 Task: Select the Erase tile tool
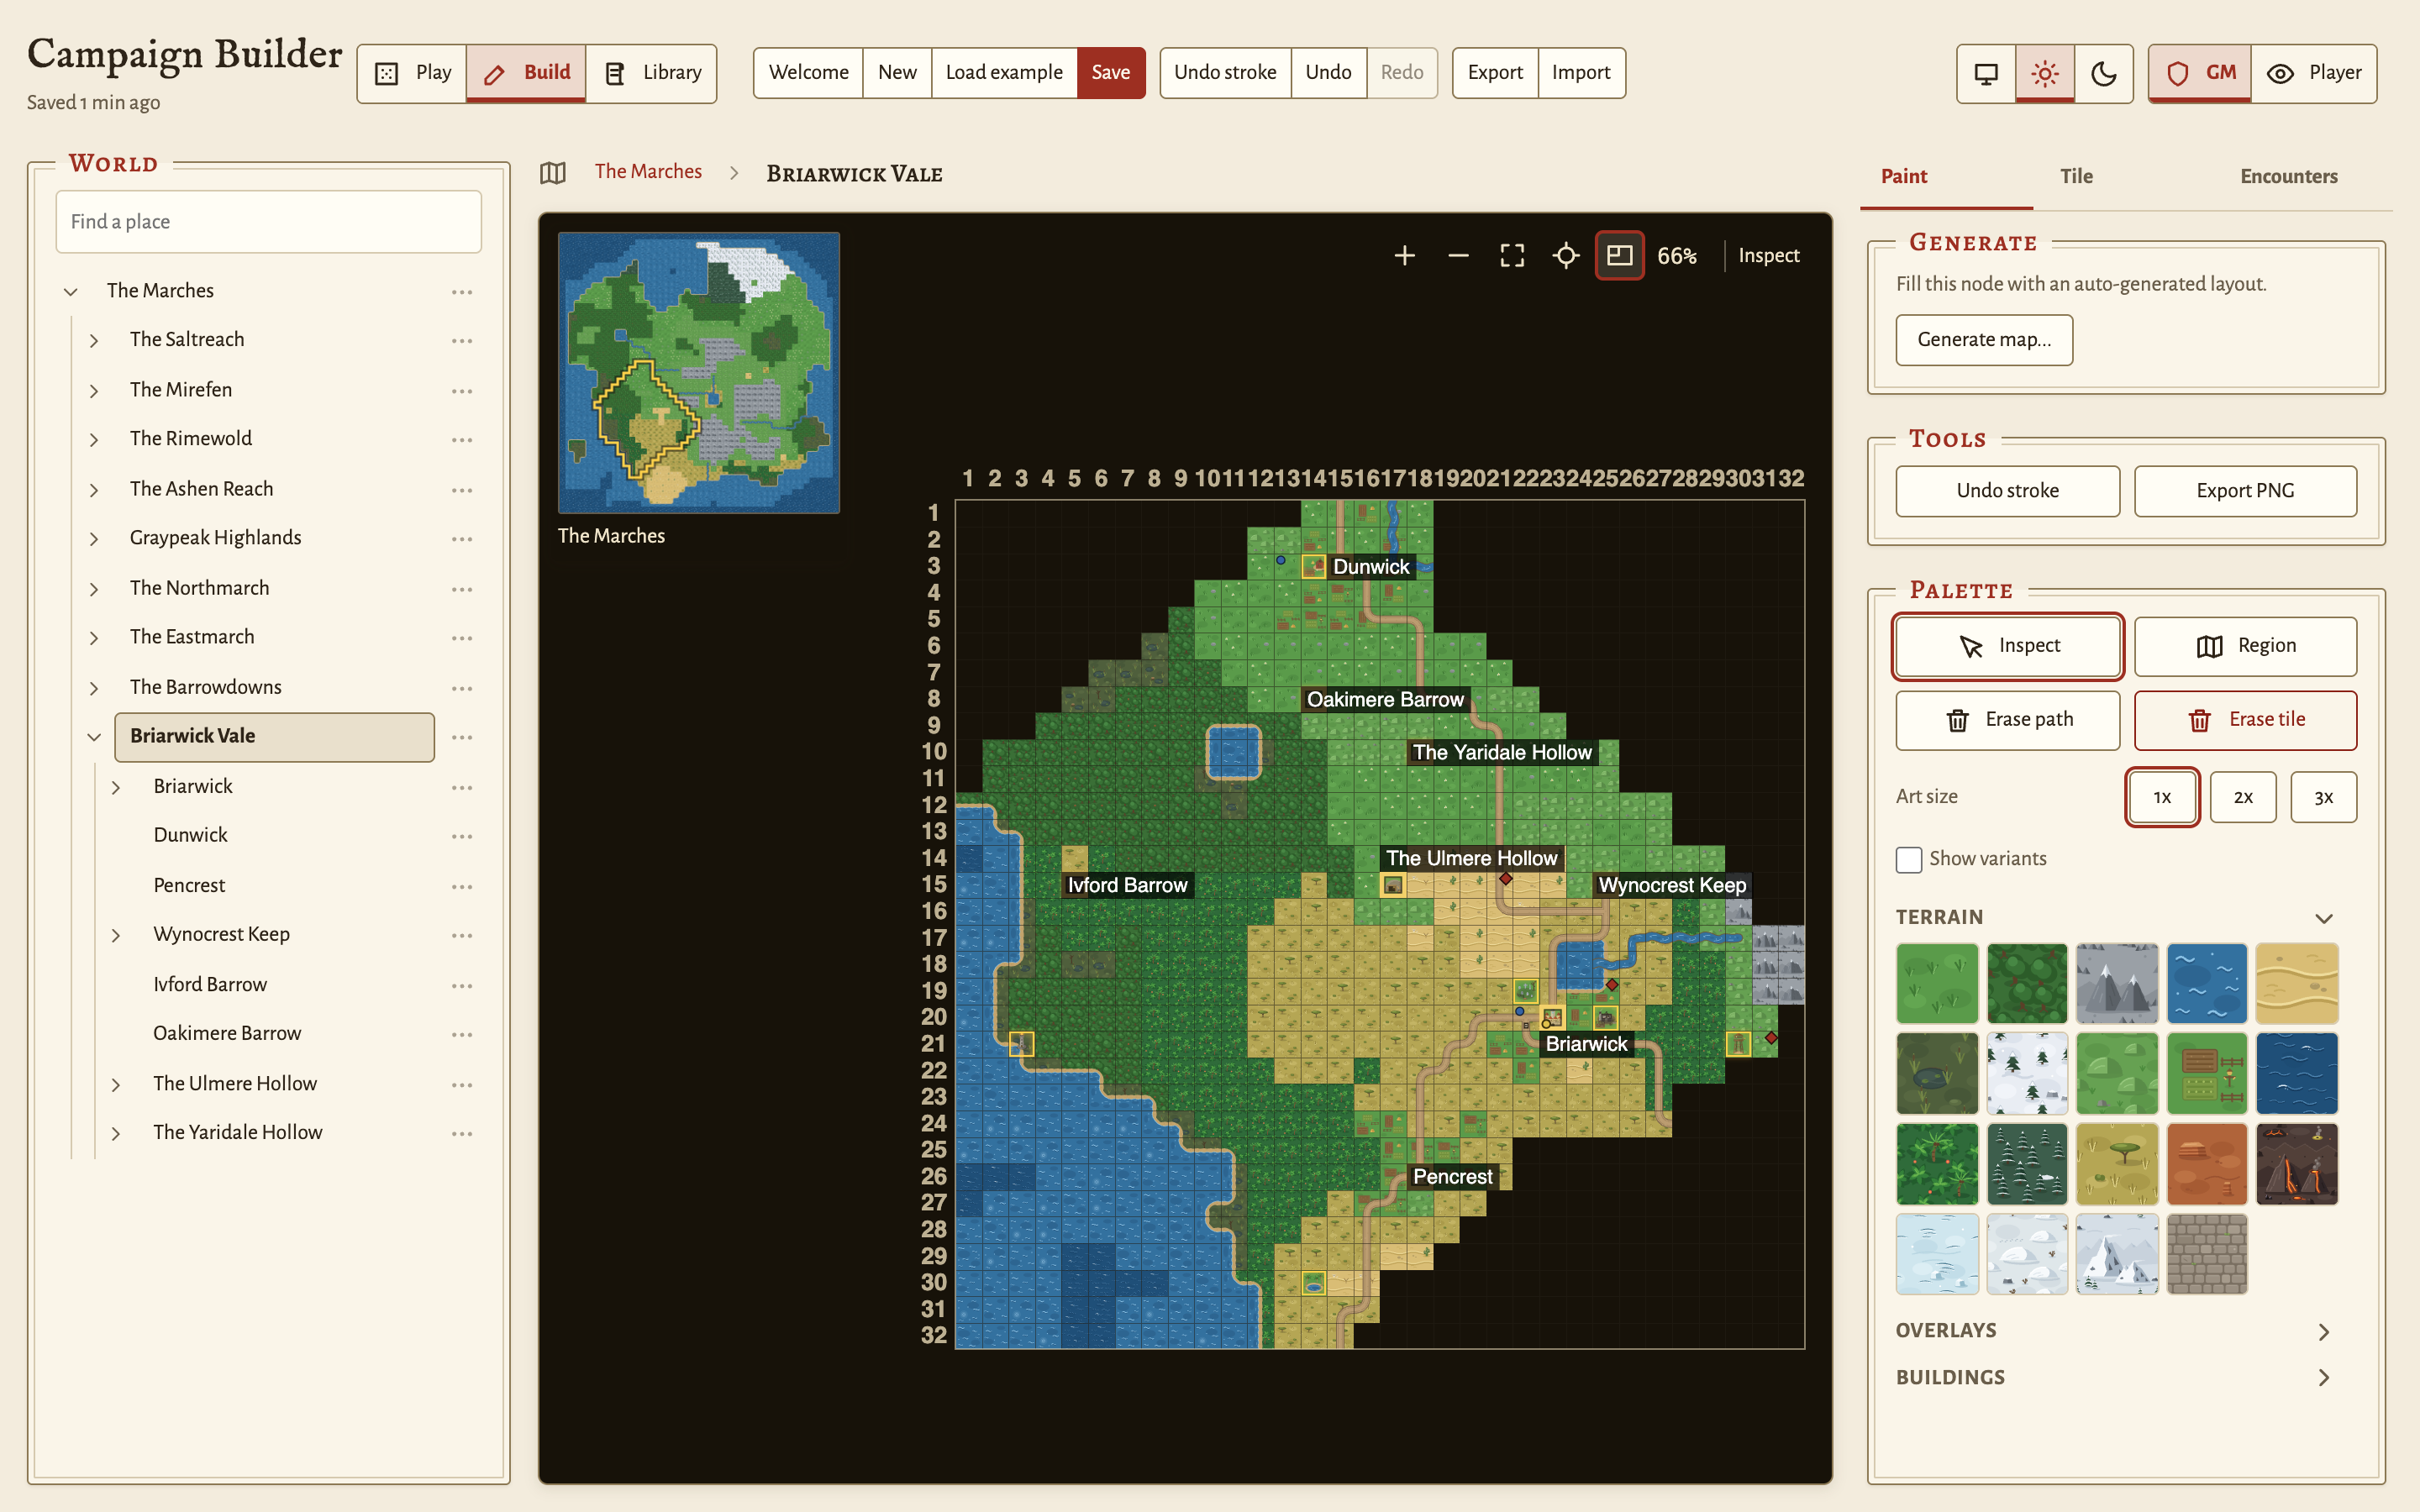[2245, 720]
